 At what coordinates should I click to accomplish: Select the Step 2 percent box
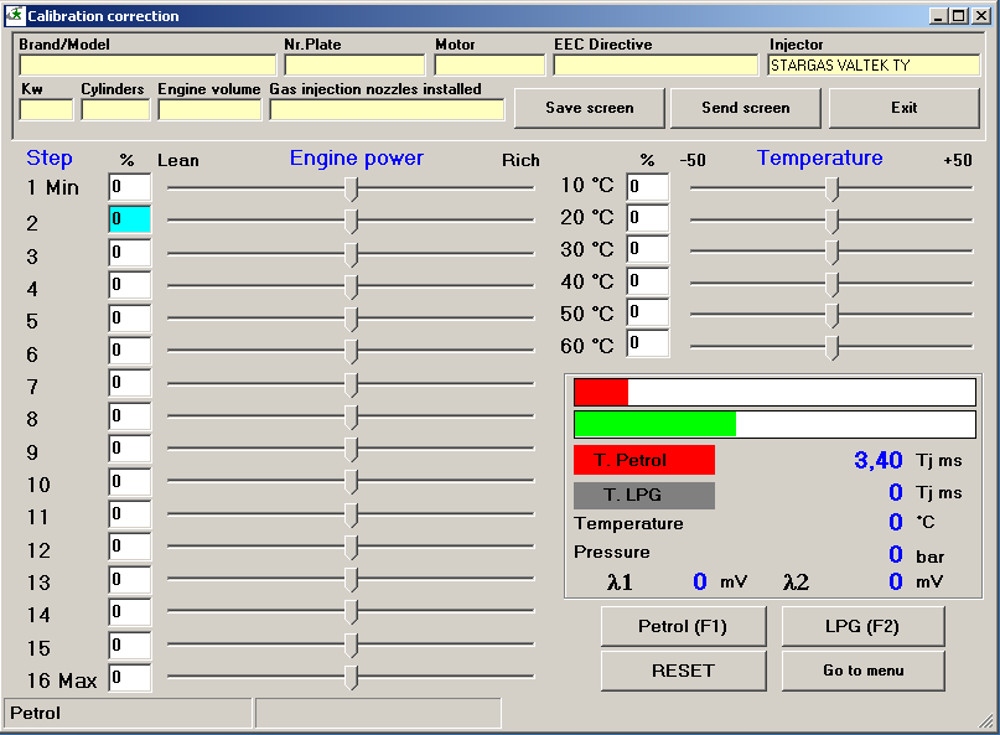coord(130,220)
